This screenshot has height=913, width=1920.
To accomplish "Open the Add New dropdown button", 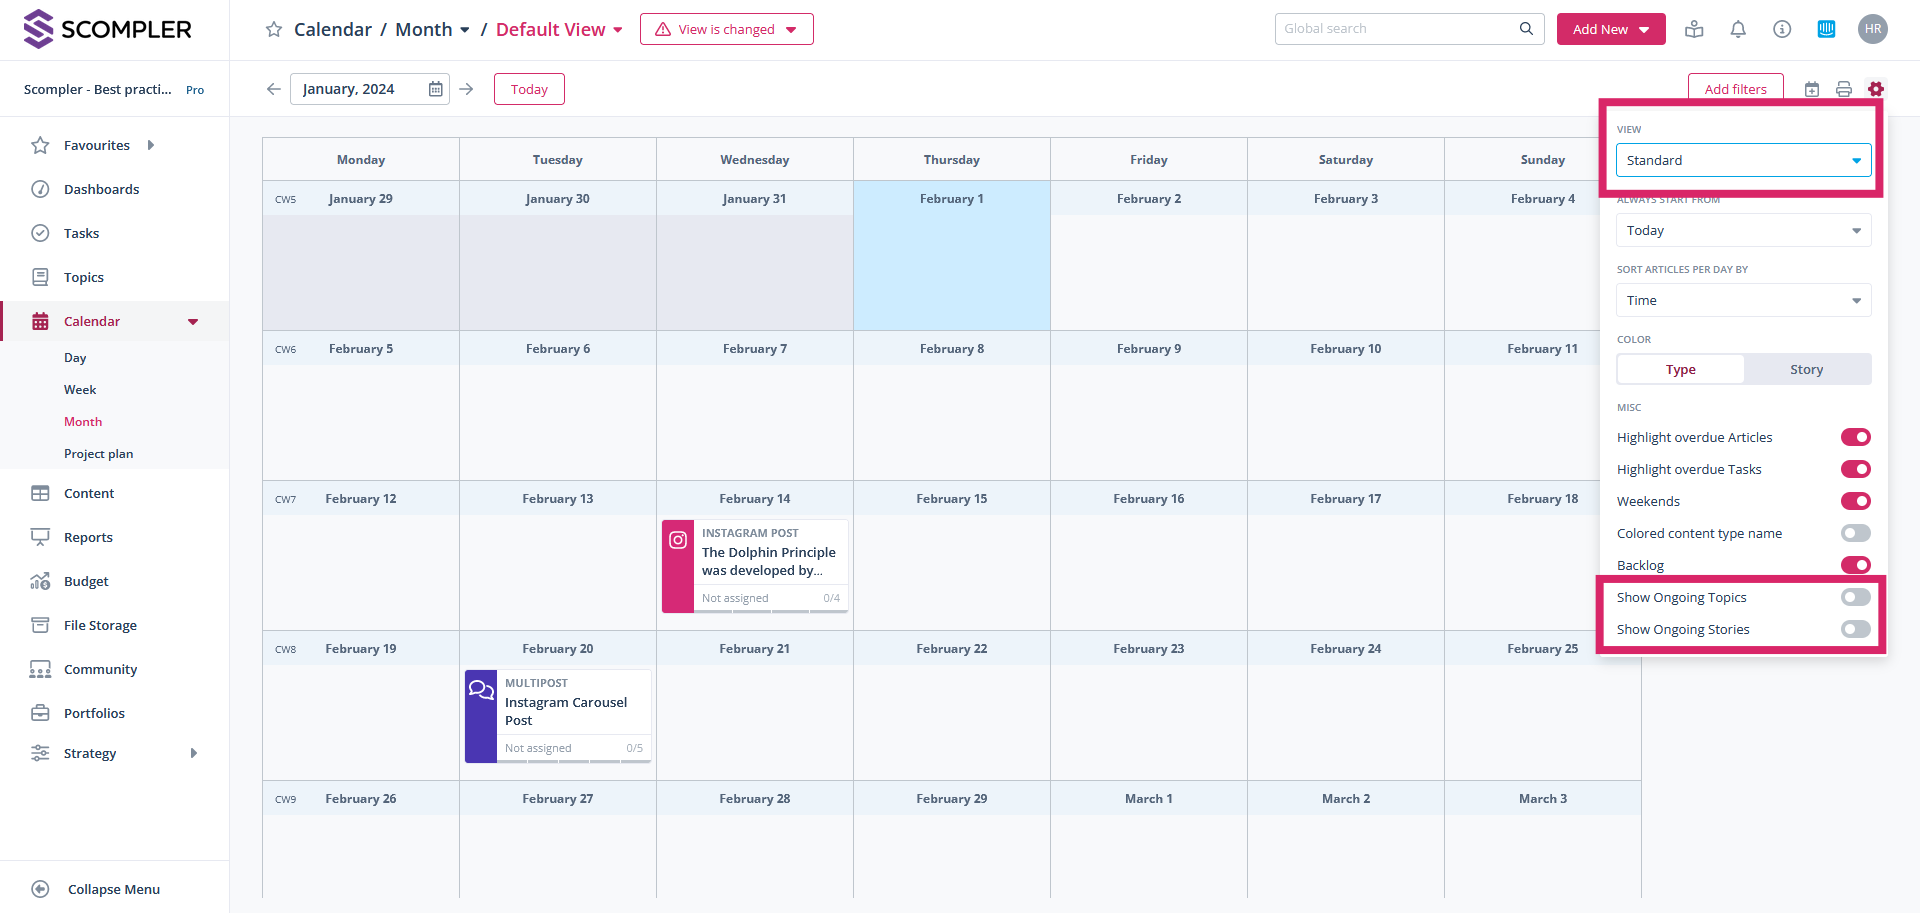I will pos(1610,29).
